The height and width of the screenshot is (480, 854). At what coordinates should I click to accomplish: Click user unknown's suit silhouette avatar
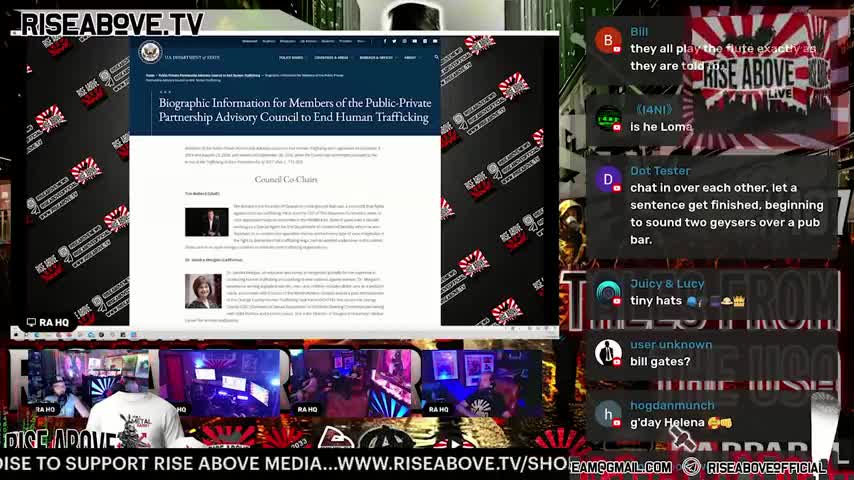608,353
